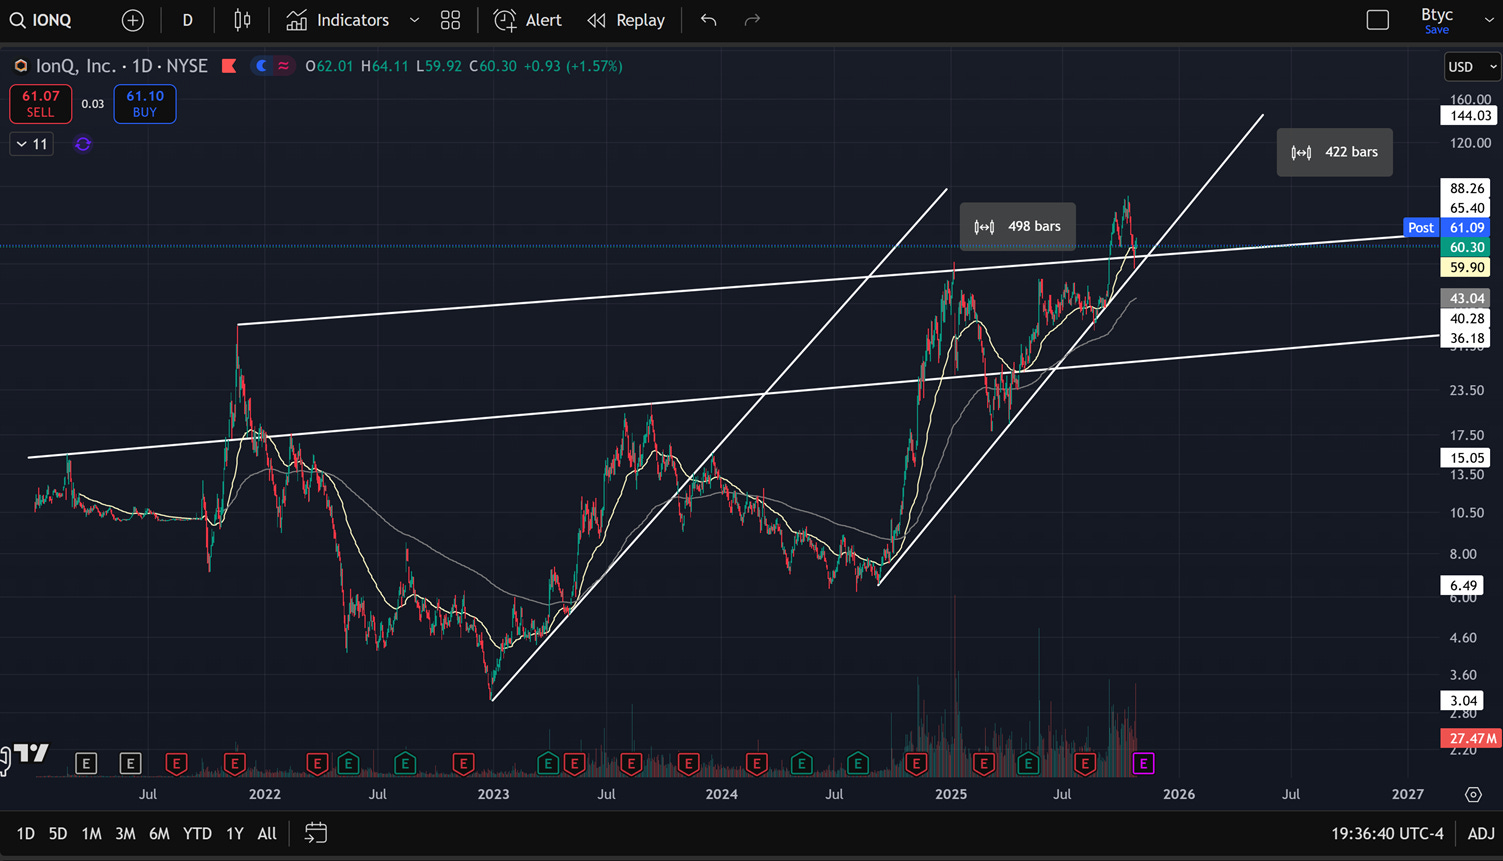Open chart settings gear icon
Viewport: 1503px width, 861px height.
click(1473, 794)
